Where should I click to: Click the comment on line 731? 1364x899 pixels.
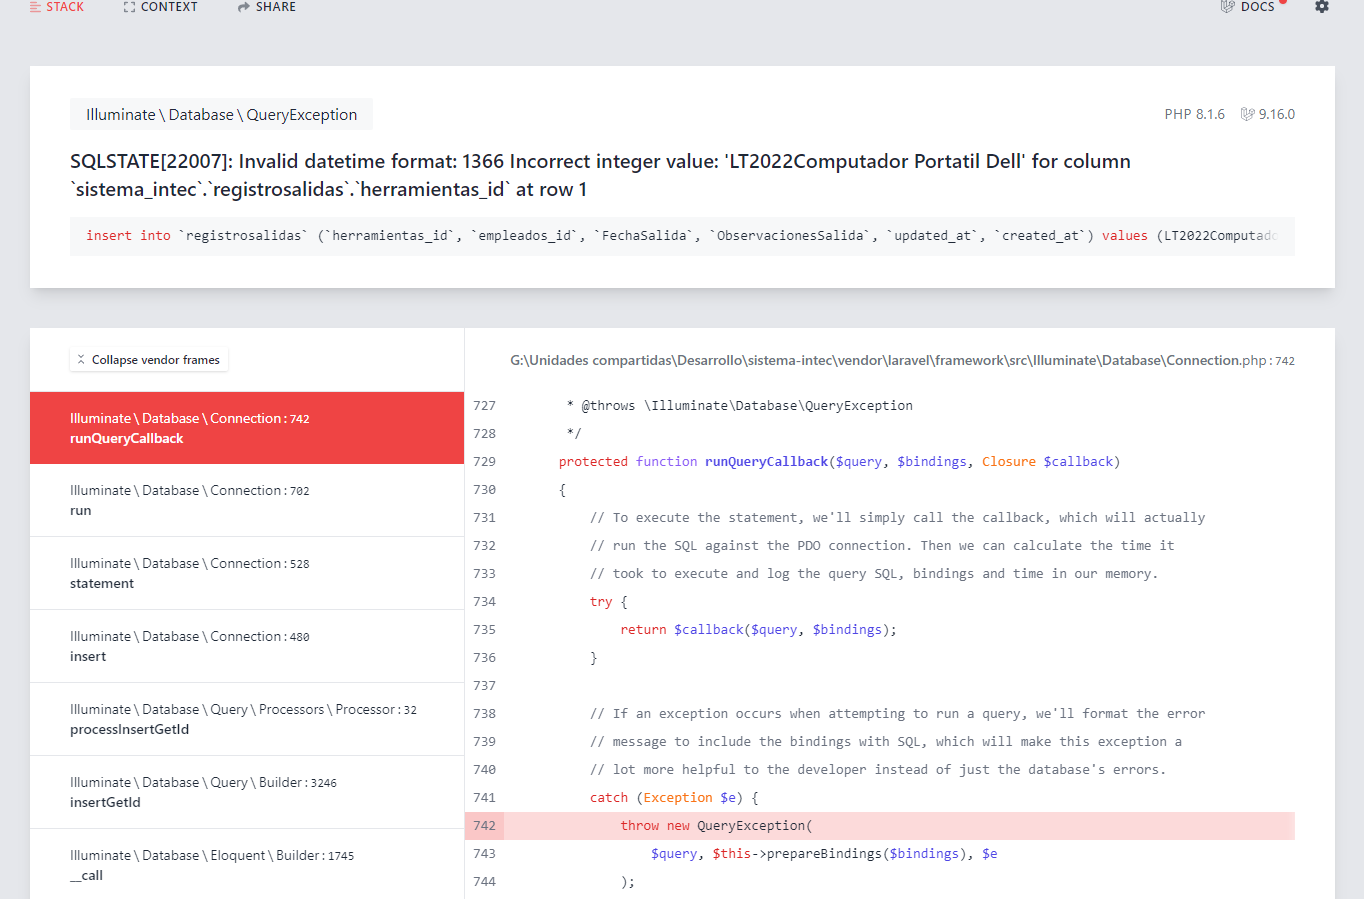[x=897, y=518]
